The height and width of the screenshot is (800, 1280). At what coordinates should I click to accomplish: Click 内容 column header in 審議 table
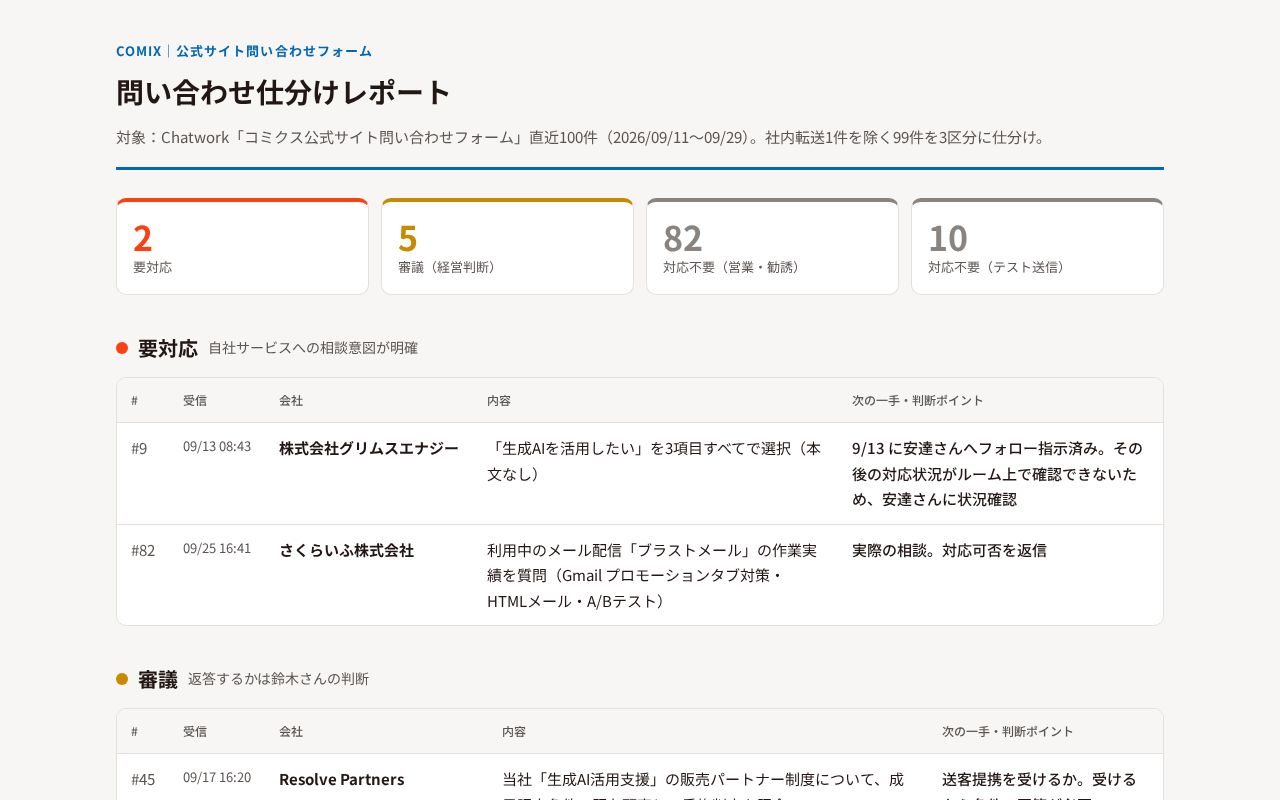pos(514,731)
